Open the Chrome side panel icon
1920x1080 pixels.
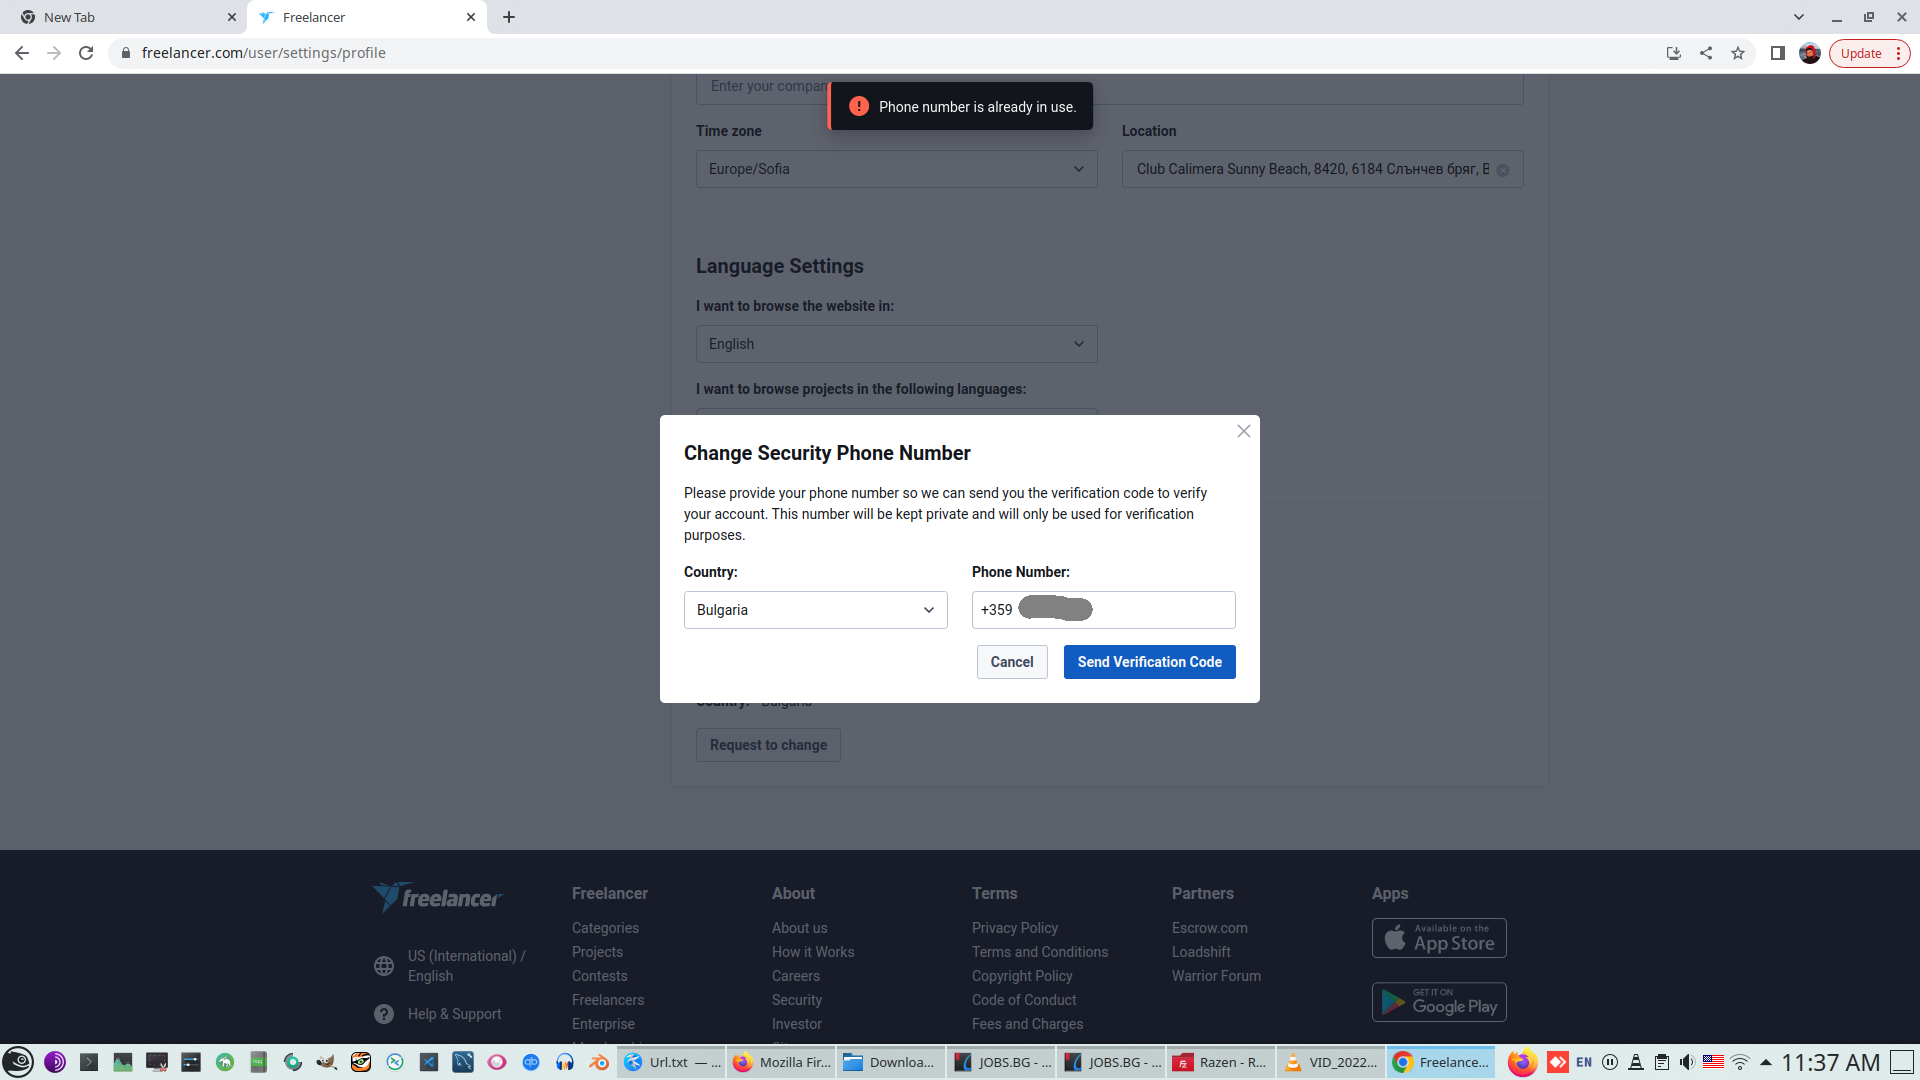click(1777, 53)
